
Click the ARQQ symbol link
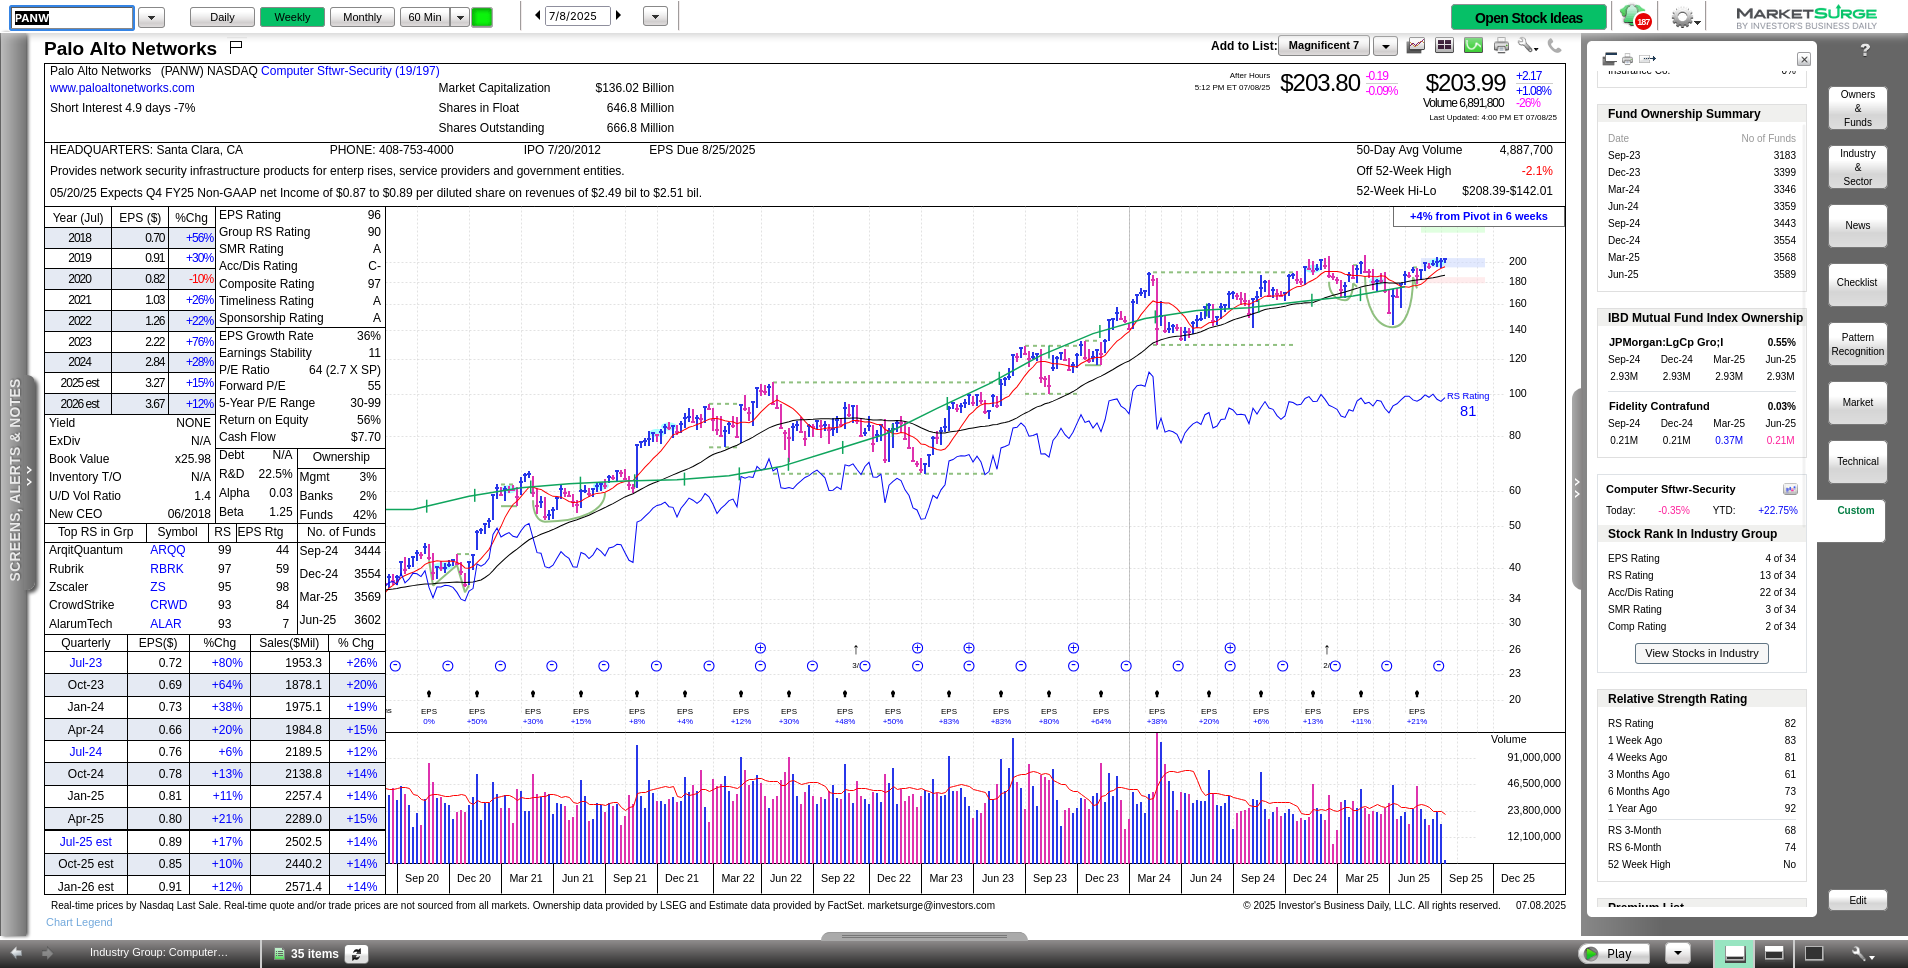[167, 550]
